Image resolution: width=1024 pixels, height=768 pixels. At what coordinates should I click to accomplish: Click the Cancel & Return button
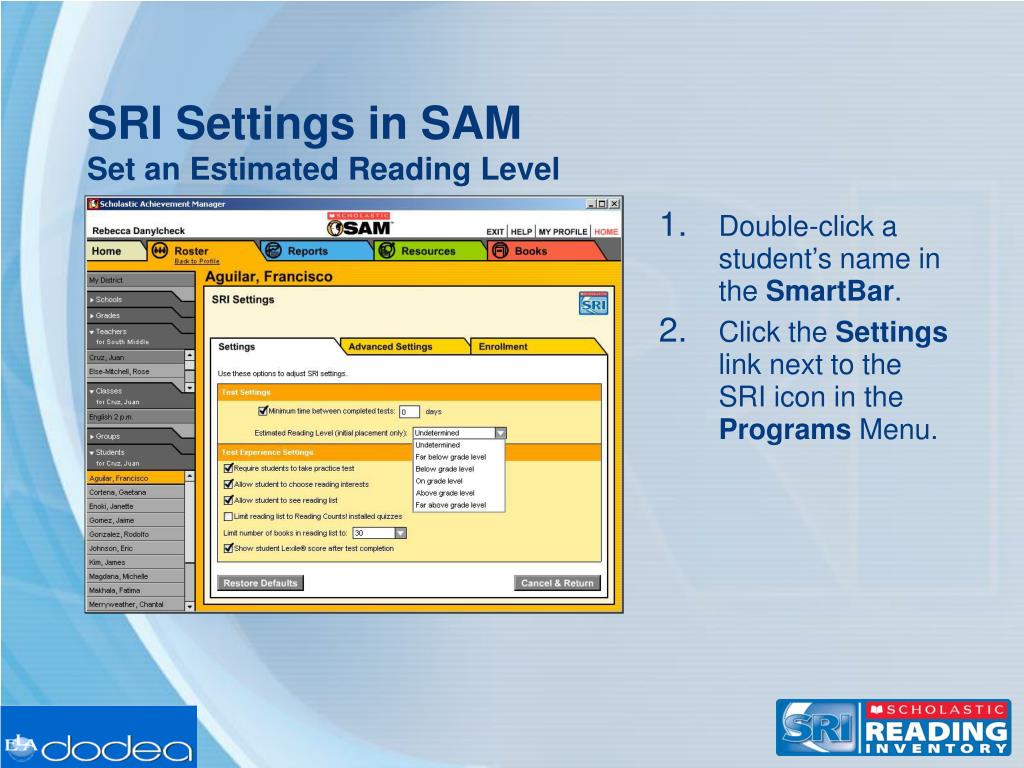[557, 583]
